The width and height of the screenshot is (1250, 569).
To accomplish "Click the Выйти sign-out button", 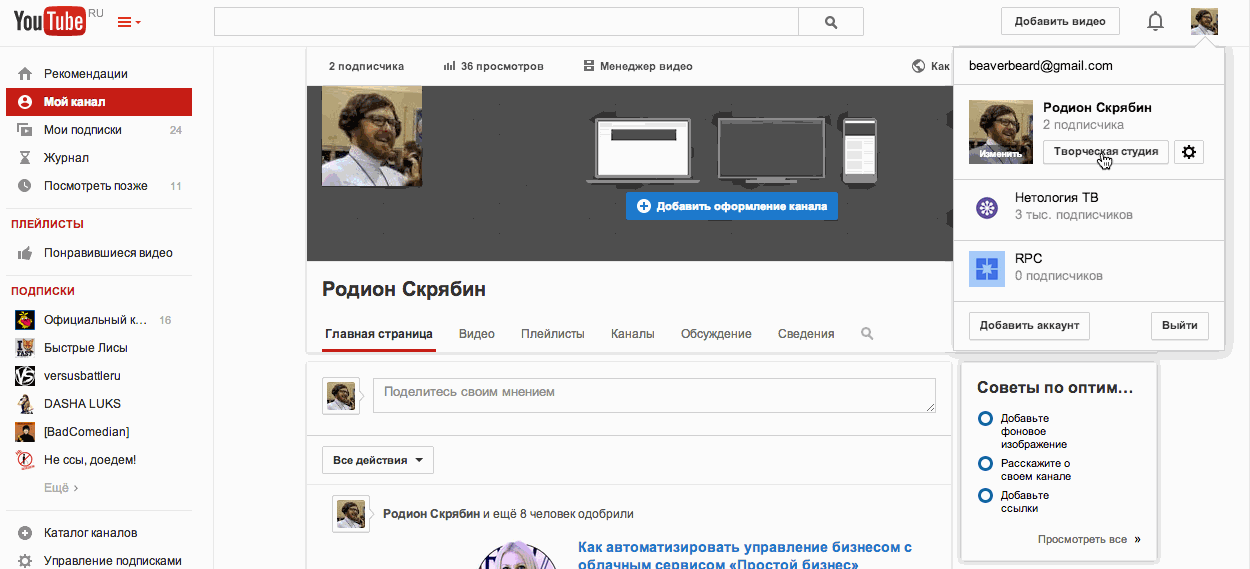I will (x=1180, y=326).
